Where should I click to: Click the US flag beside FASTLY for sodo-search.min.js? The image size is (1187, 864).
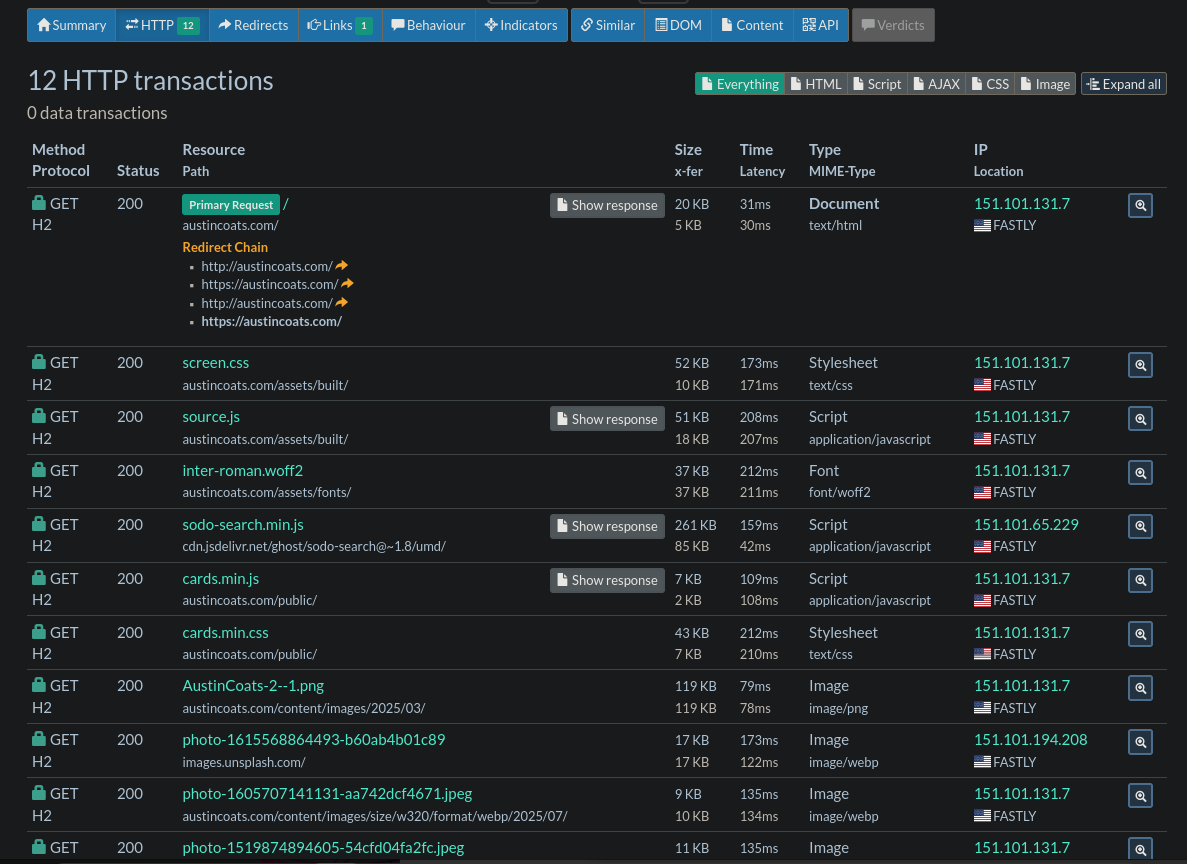tap(982, 548)
